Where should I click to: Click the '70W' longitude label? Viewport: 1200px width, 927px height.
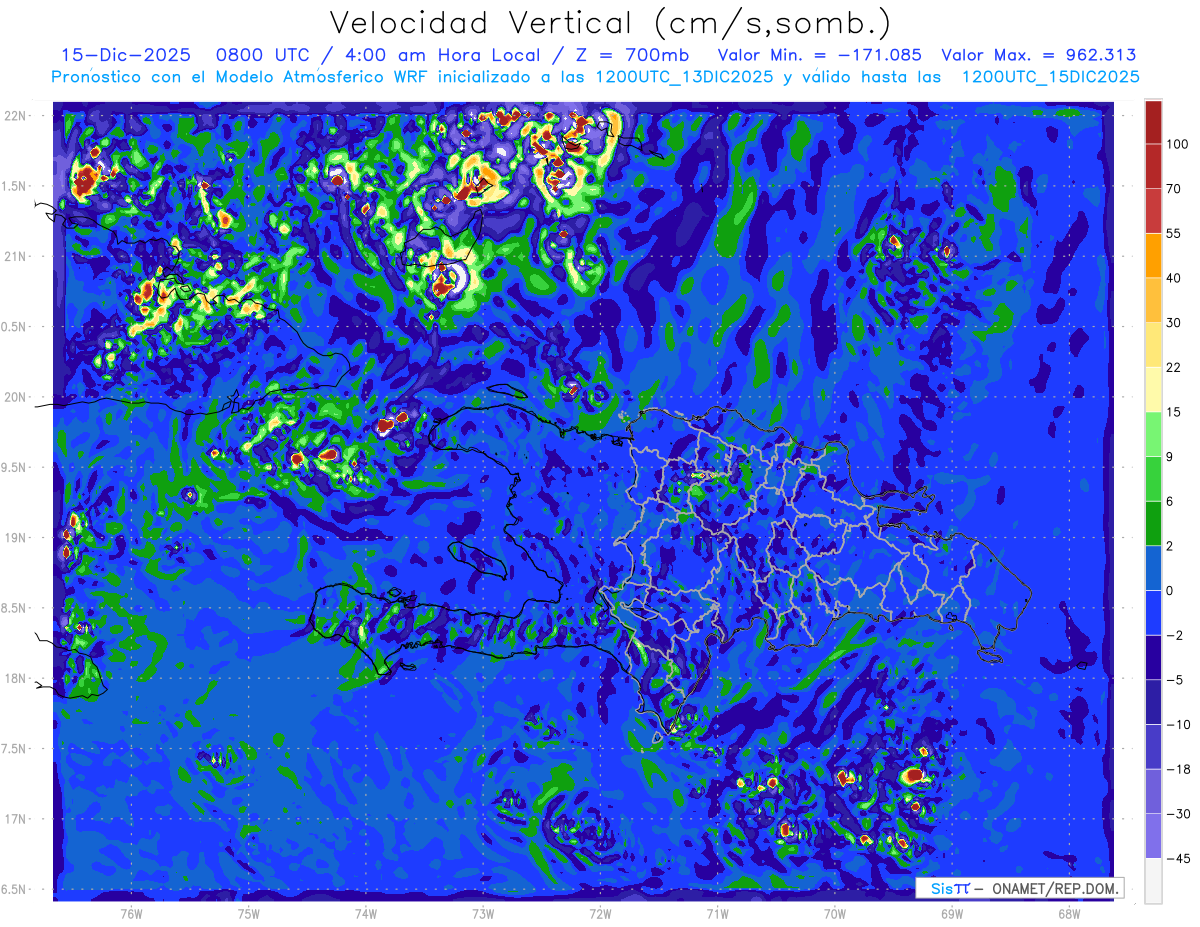pos(834,914)
